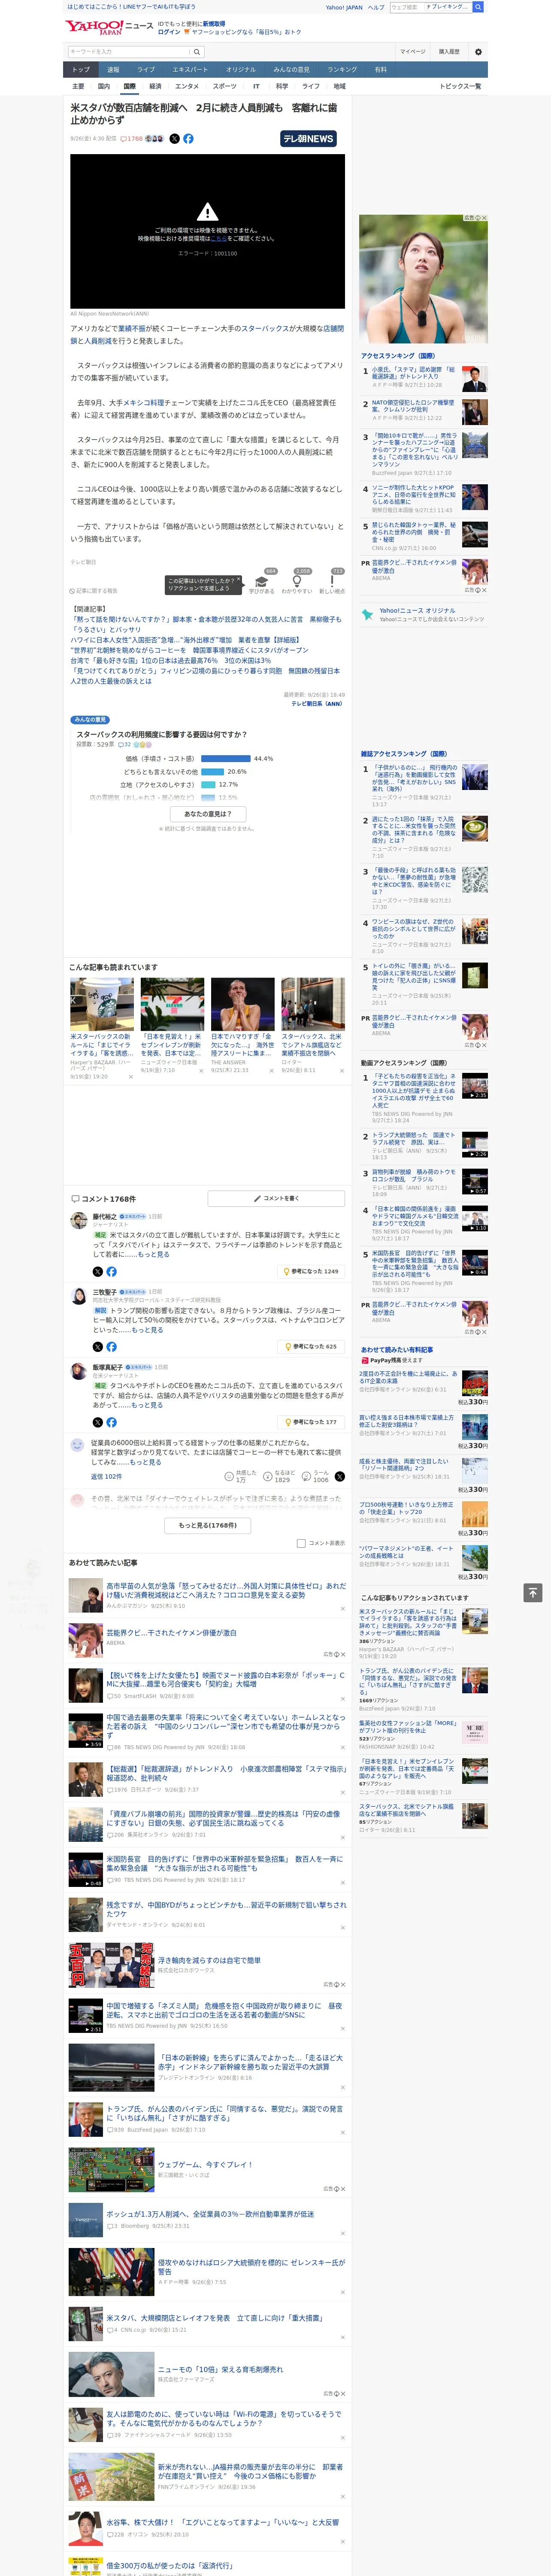Close the reaction tooltip popup
This screenshot has width=551, height=2576.
238,580
